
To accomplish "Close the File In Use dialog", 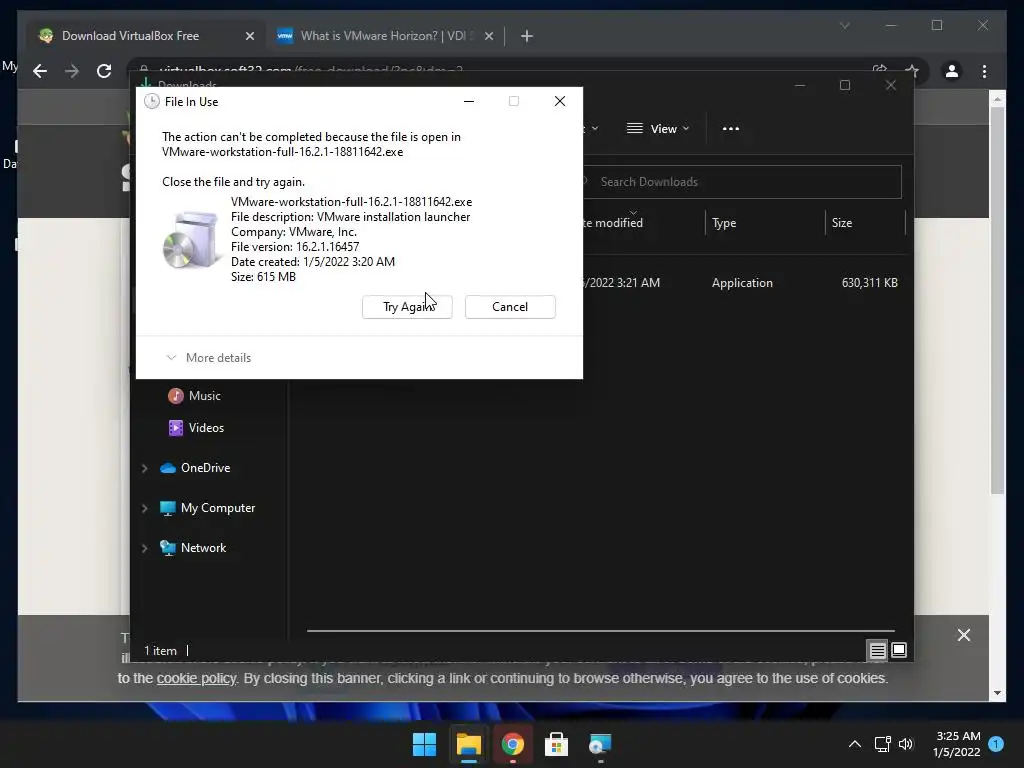I will [x=560, y=101].
